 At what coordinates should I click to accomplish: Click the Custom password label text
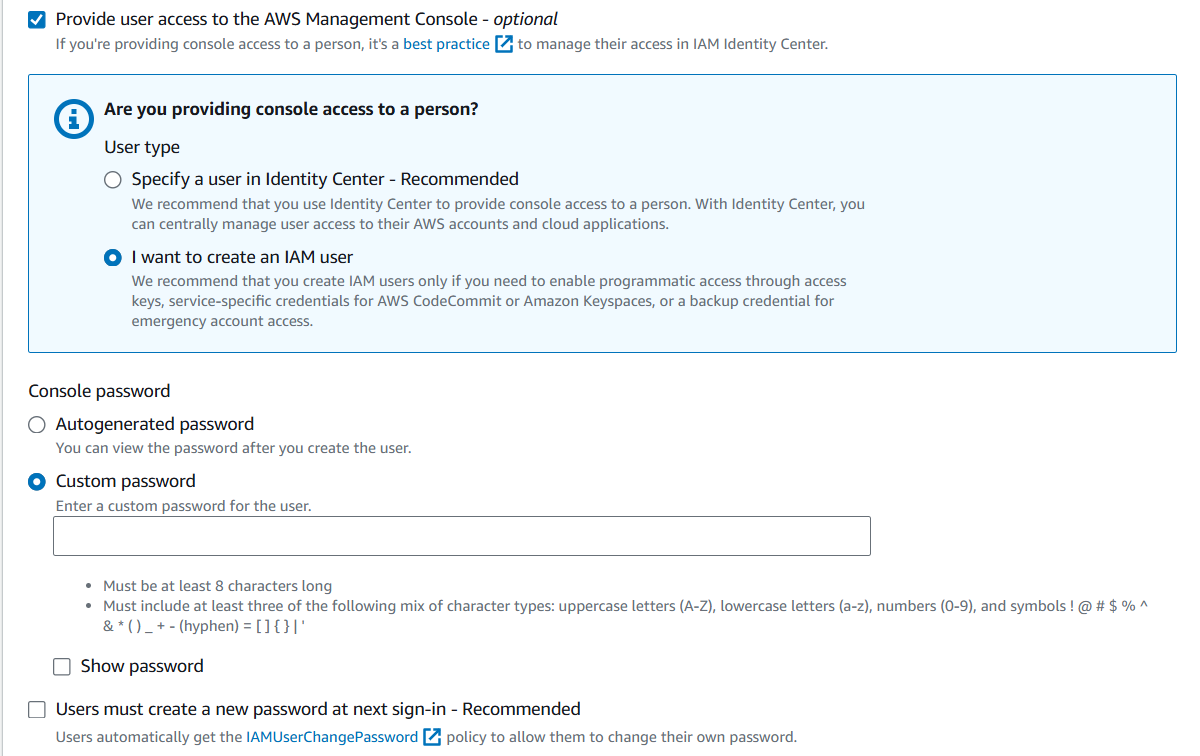[126, 481]
